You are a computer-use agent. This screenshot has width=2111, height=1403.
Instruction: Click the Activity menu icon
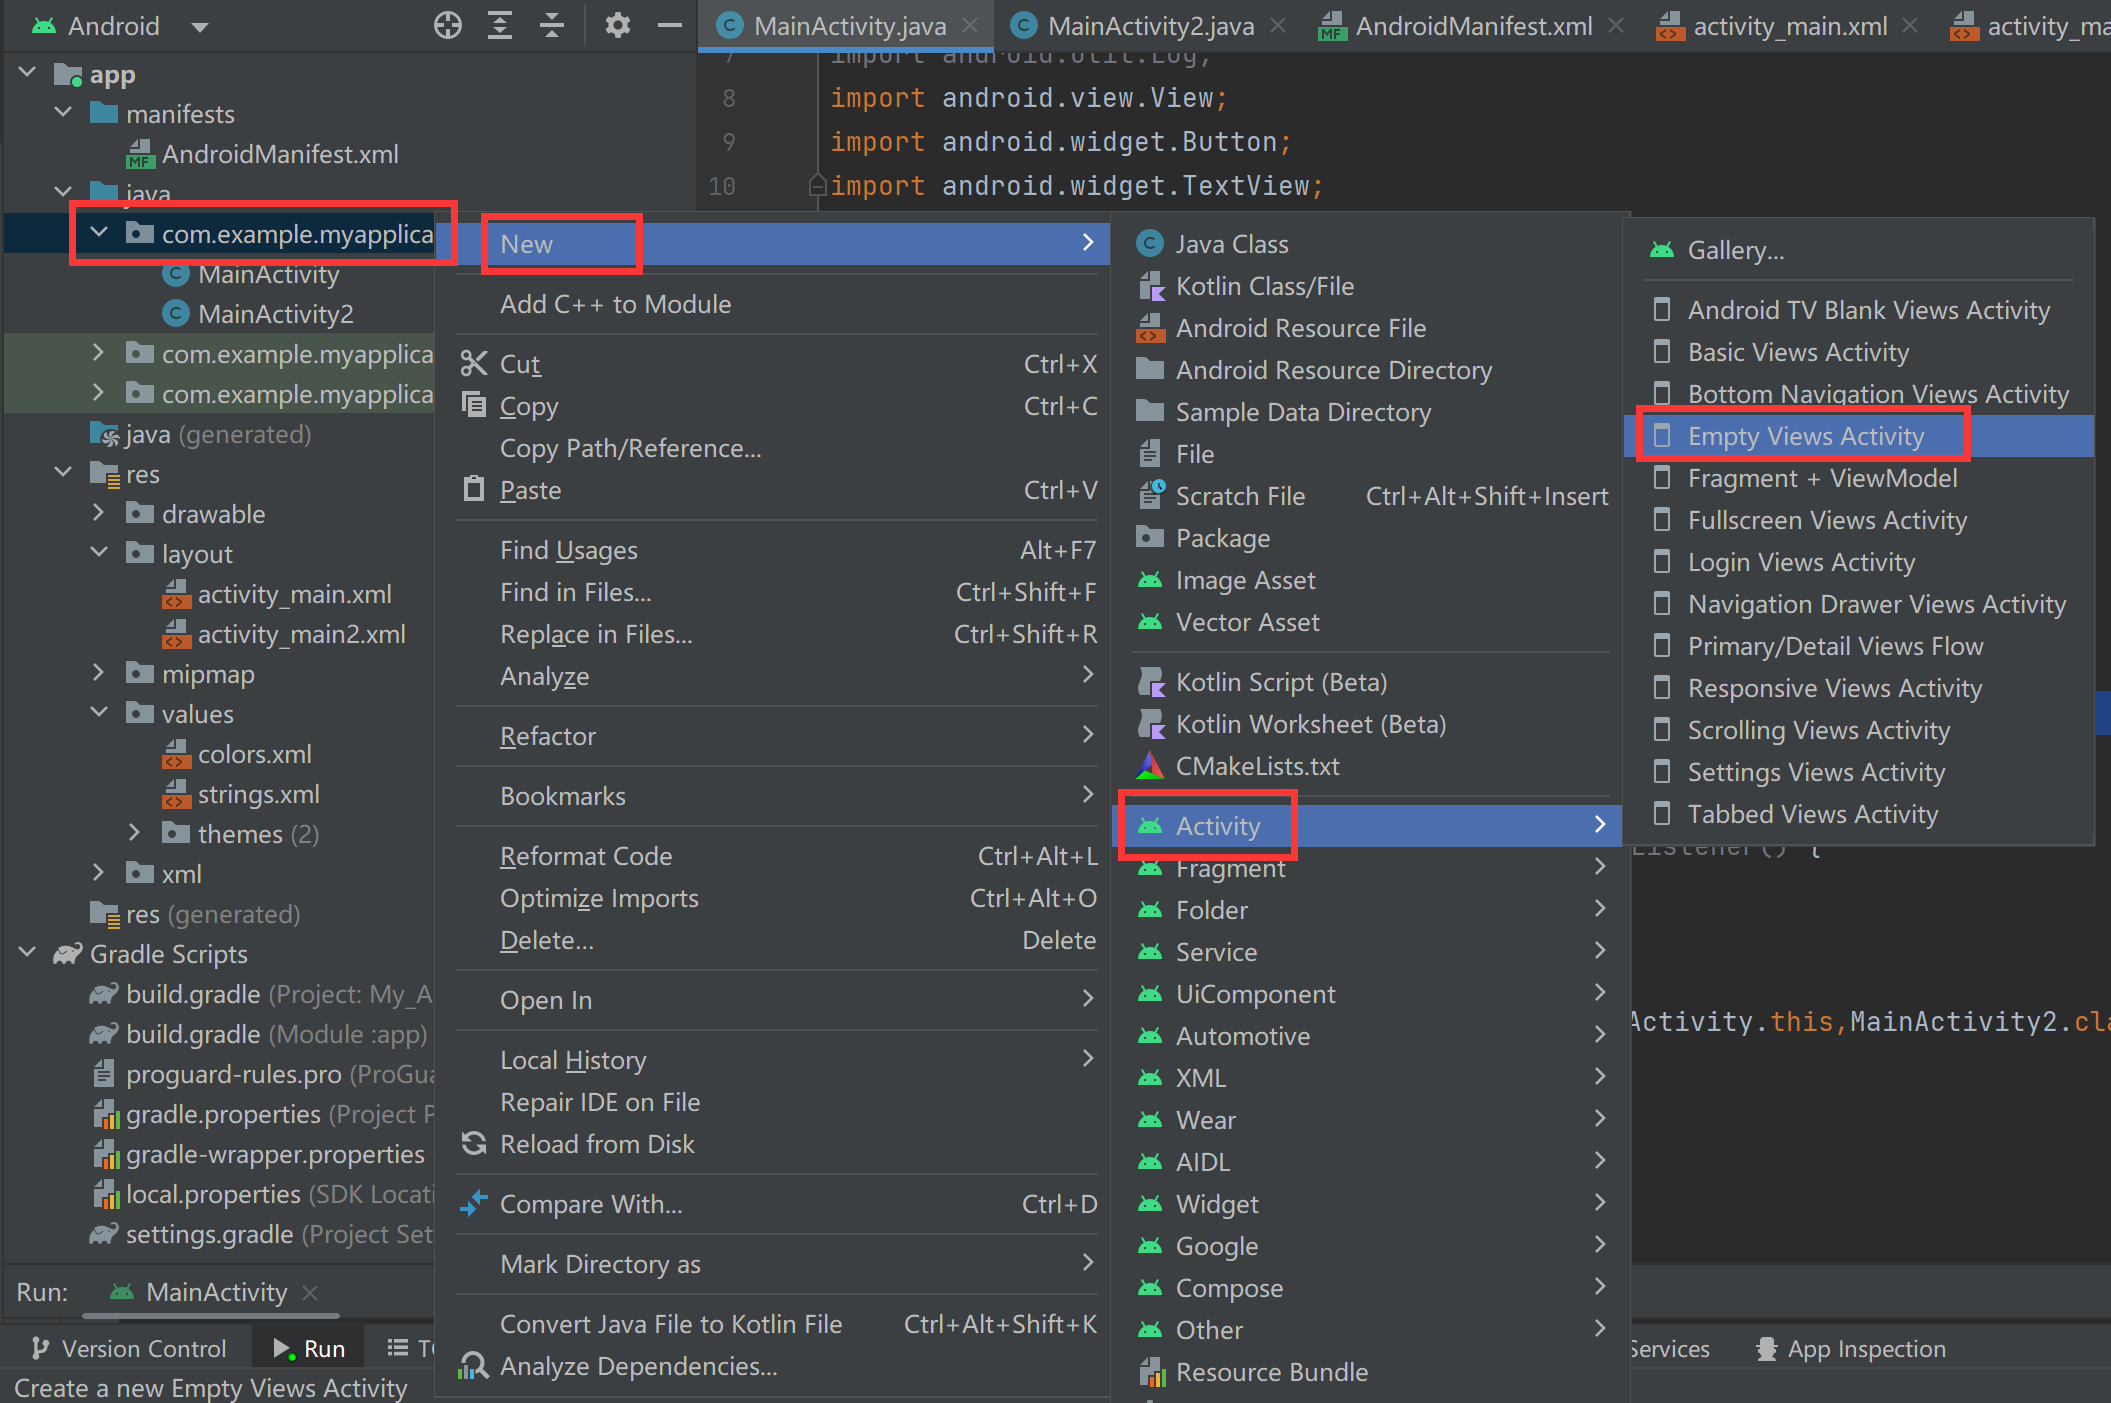[x=1149, y=824]
